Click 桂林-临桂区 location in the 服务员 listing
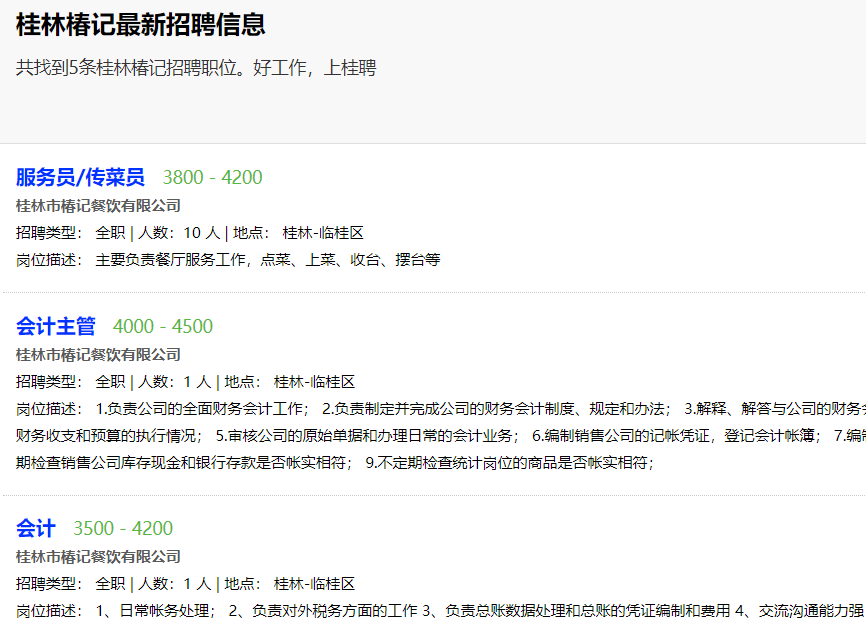Image resolution: width=866 pixels, height=629 pixels. point(323,233)
